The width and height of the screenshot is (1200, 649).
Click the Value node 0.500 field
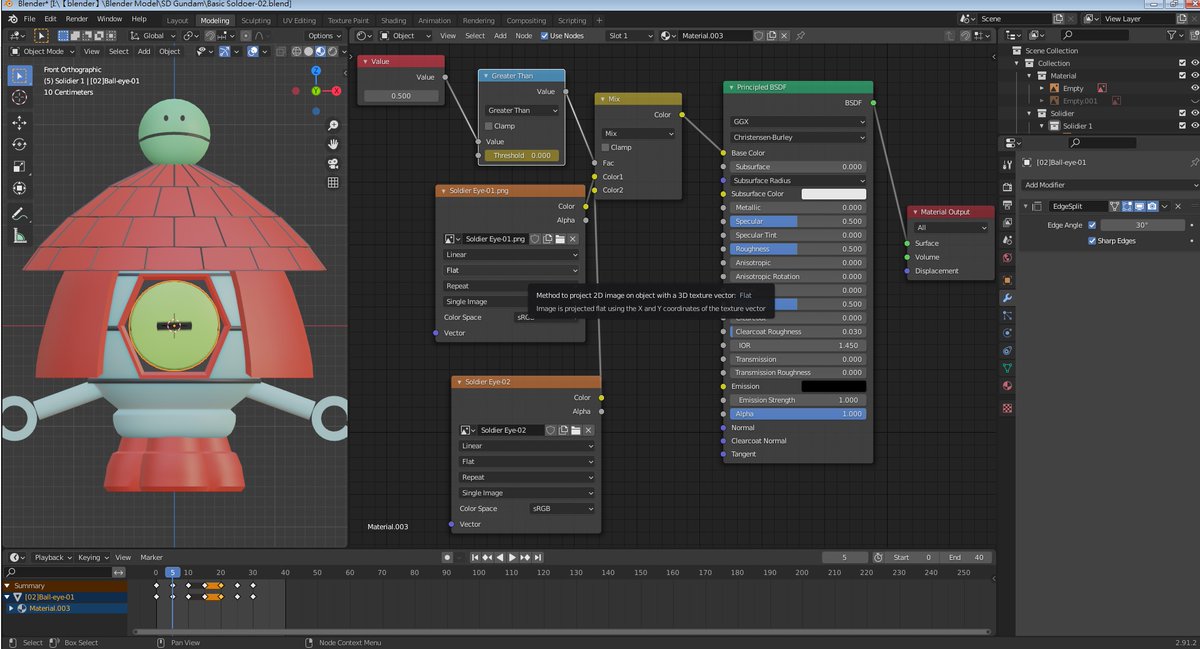[x=401, y=96]
